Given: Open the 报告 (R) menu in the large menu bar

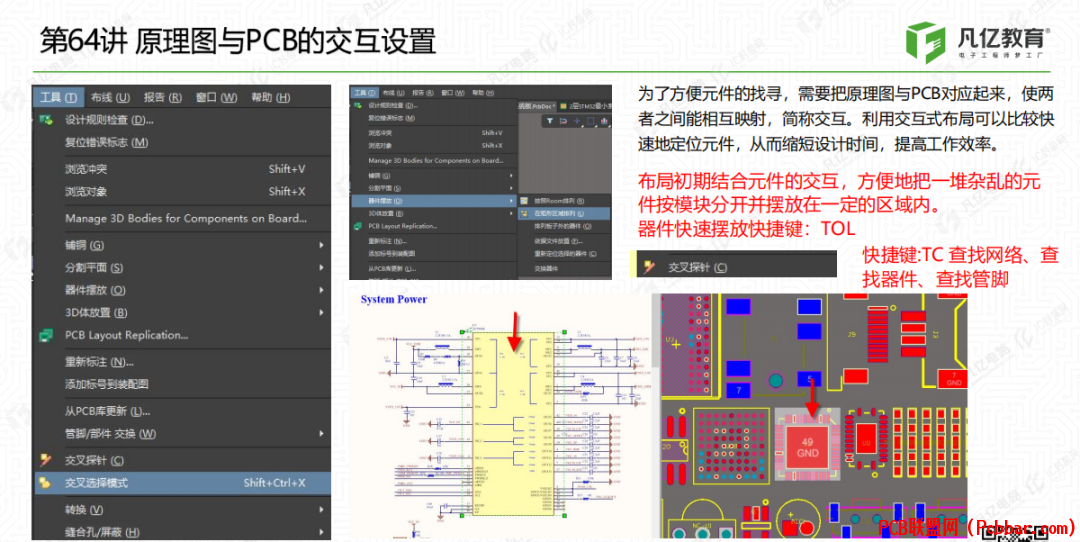Looking at the screenshot, I should pos(163,97).
